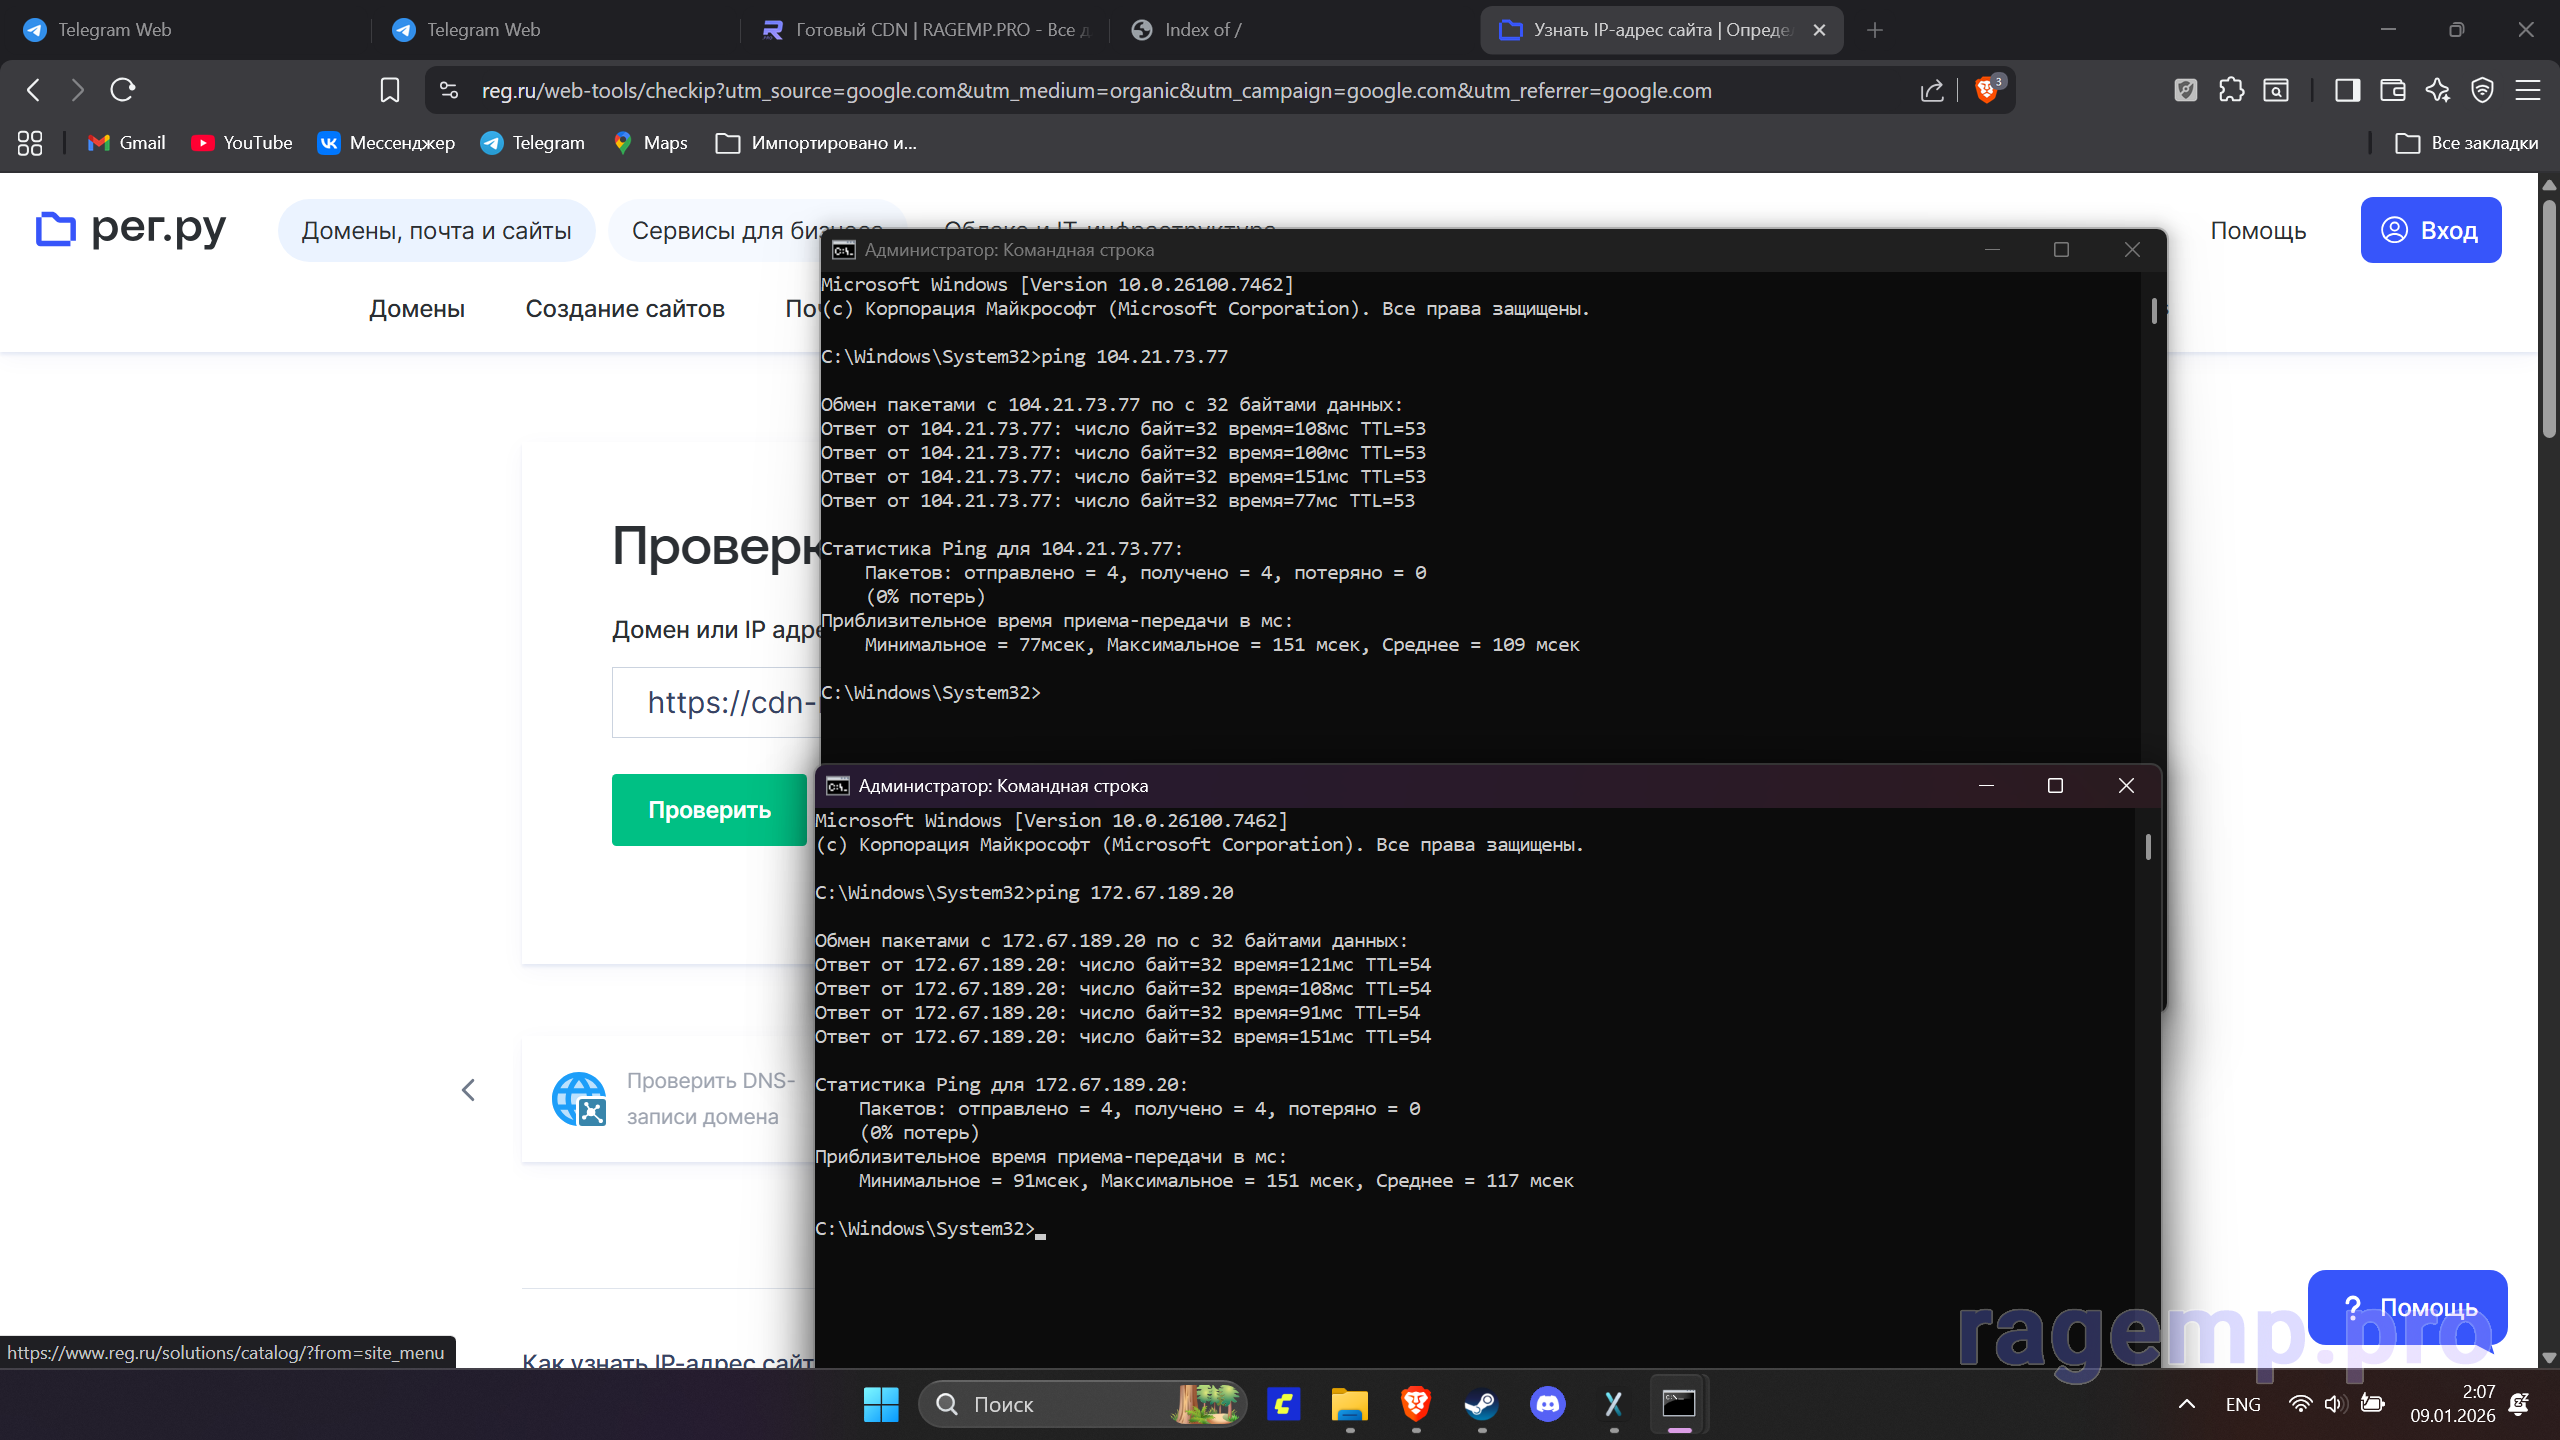Open the browser extensions puzzle icon
Screen dimensions: 2560x1440
click(x=2231, y=90)
